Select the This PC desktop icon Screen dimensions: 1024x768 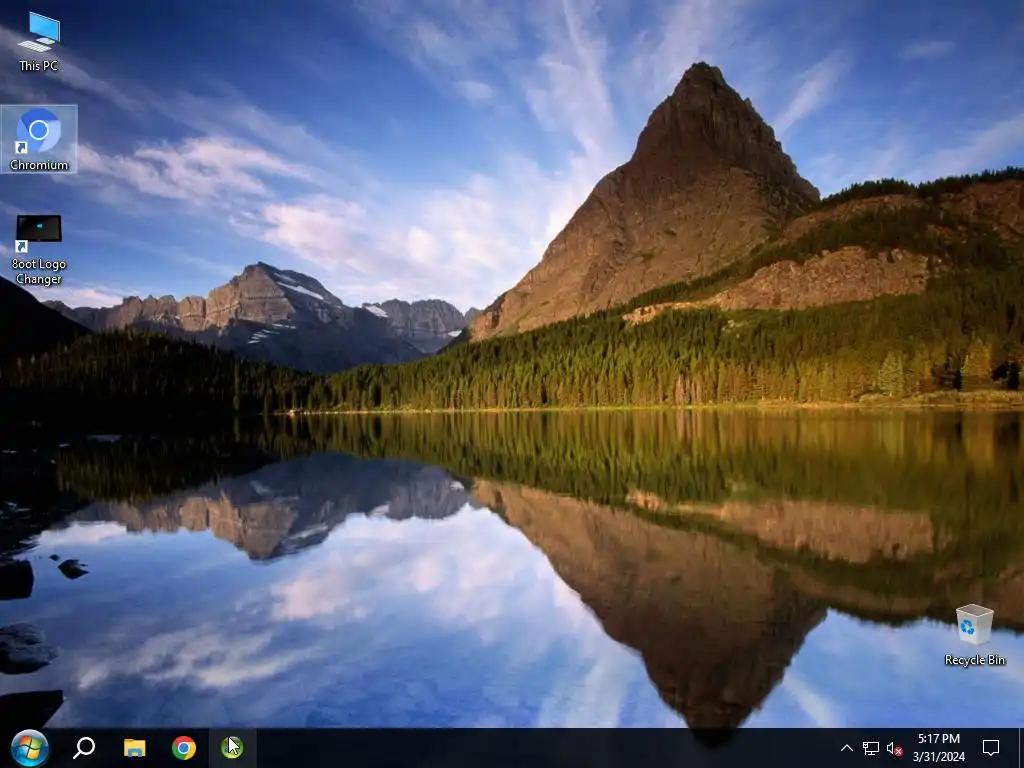point(39,42)
